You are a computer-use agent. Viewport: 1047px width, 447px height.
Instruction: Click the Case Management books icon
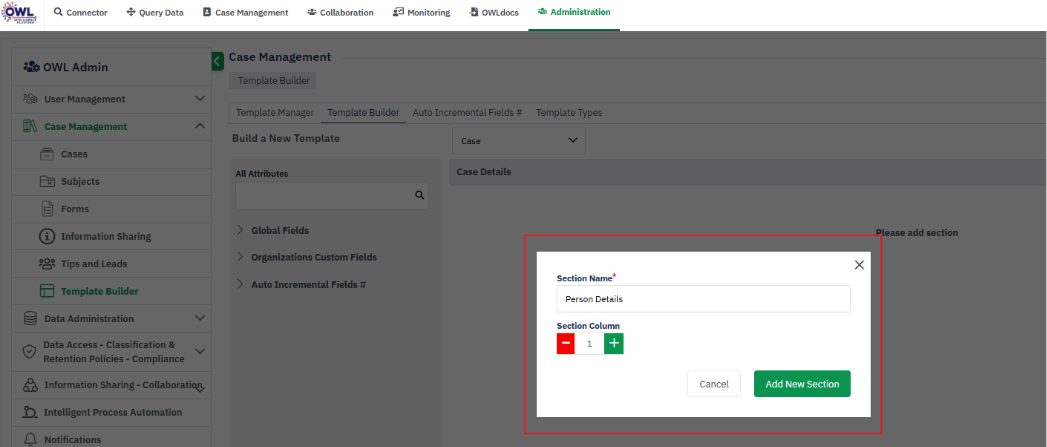click(30, 126)
